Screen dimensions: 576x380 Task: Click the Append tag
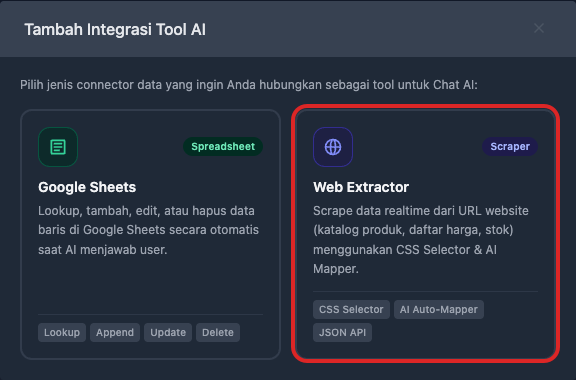(x=115, y=333)
